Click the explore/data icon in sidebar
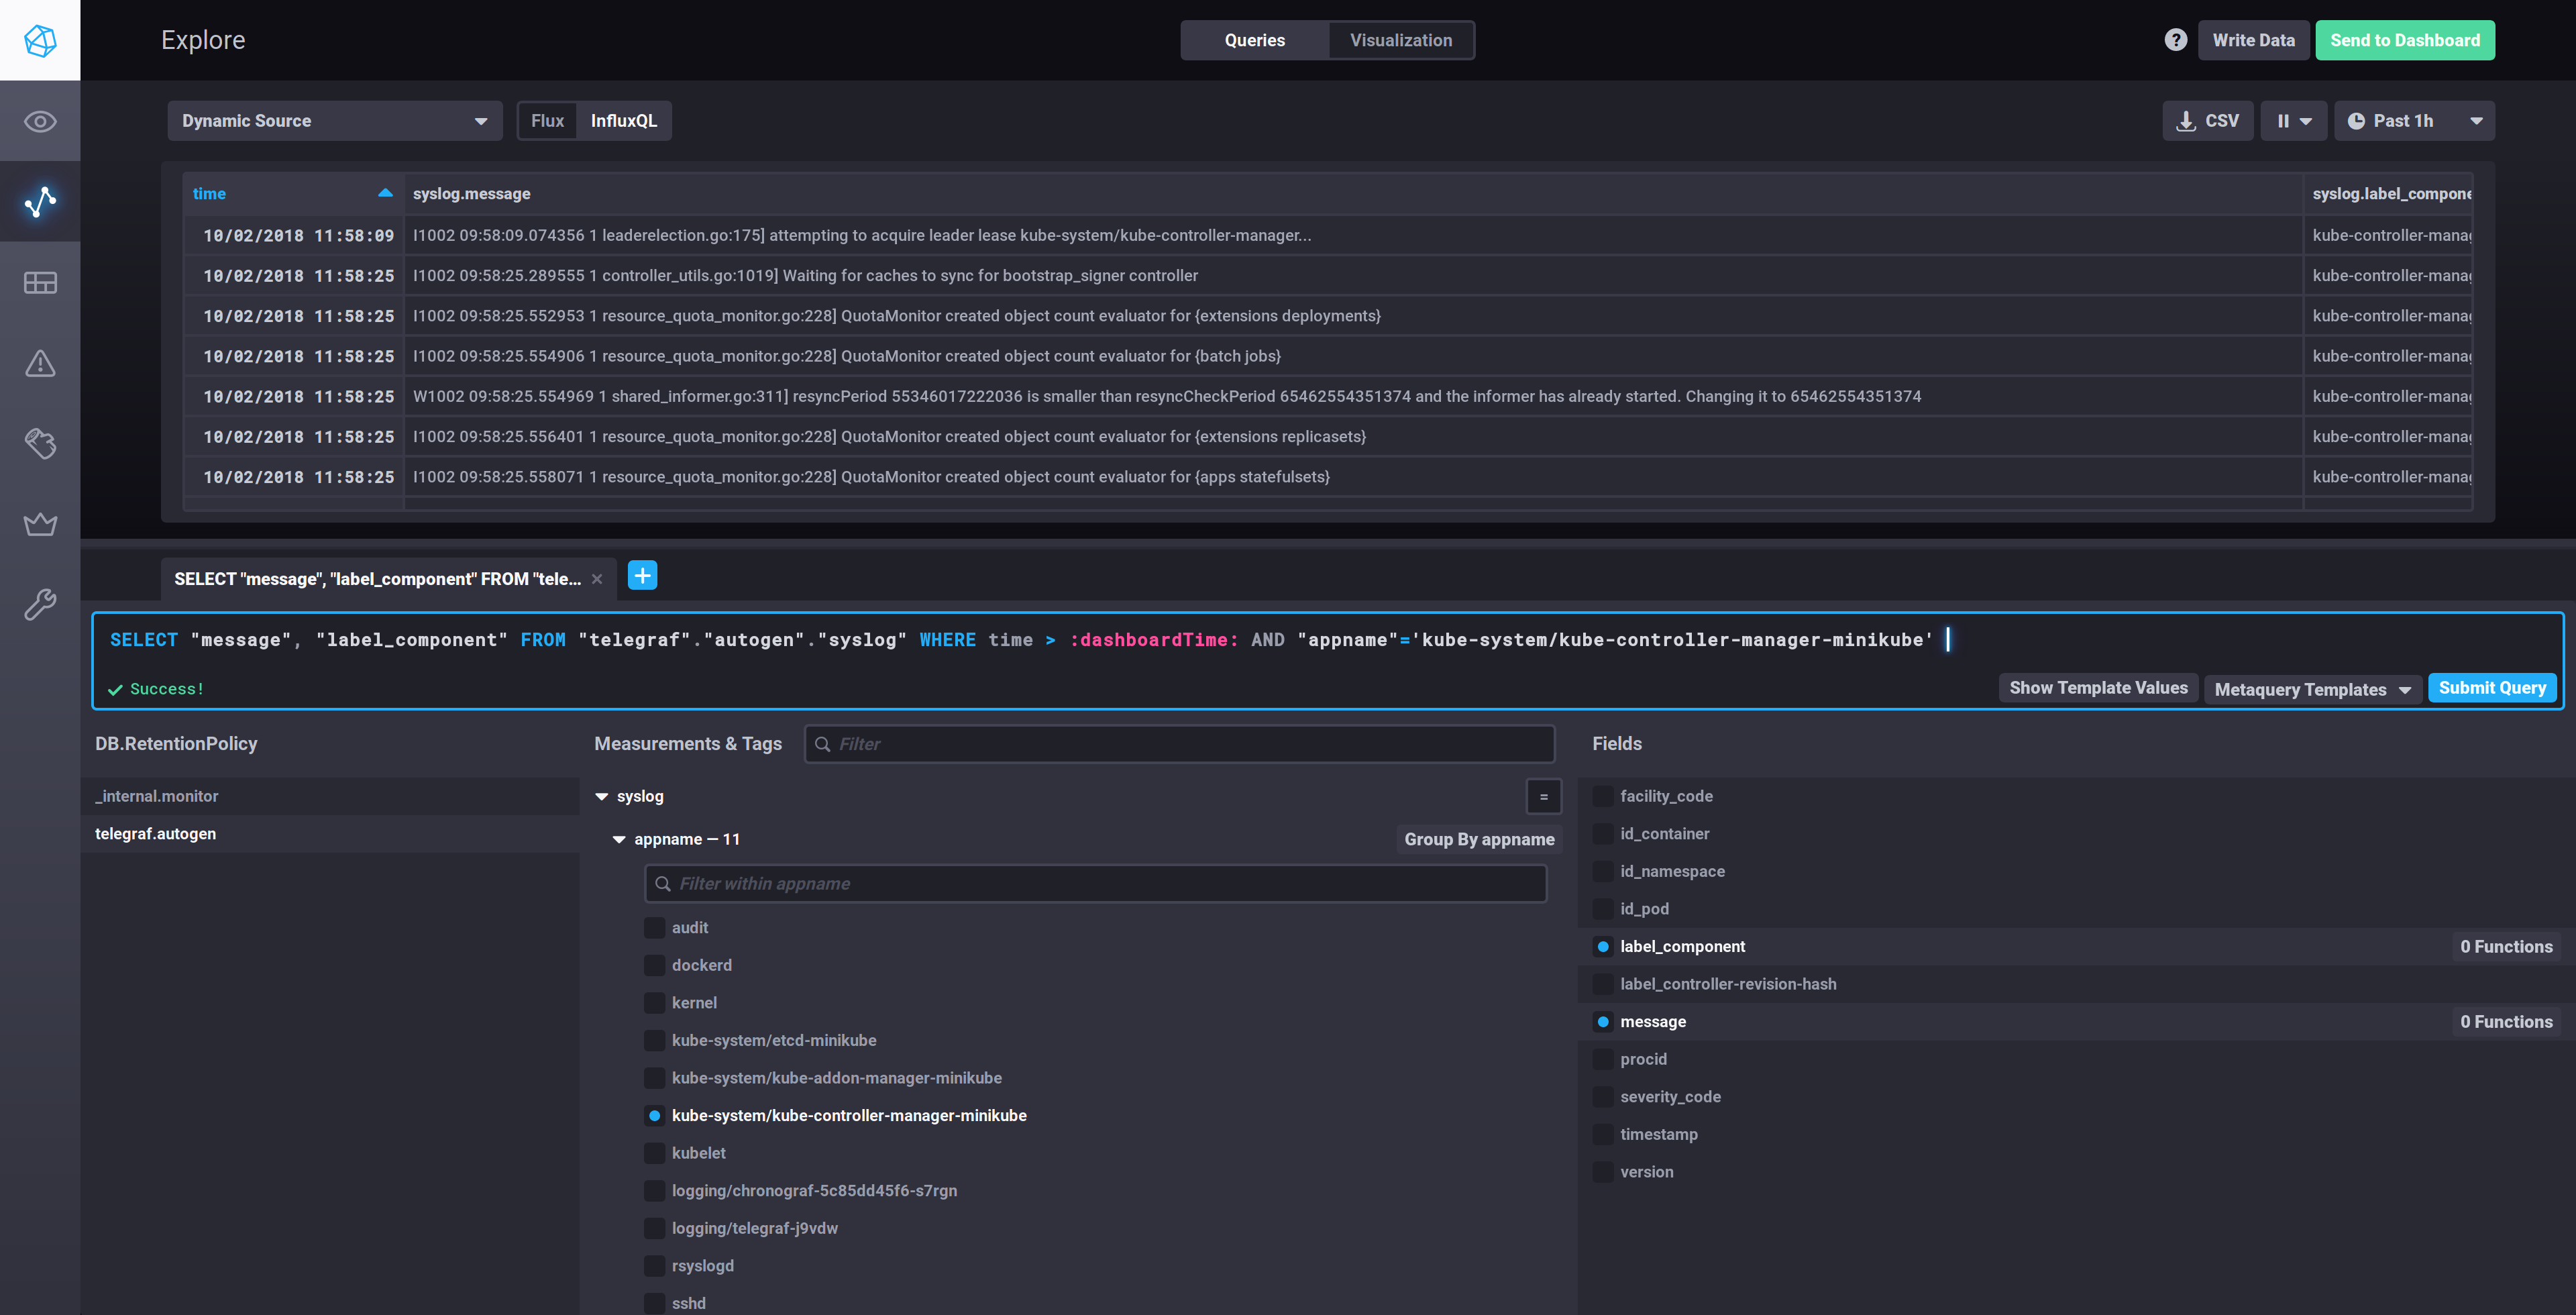The height and width of the screenshot is (1315, 2576). (40, 200)
